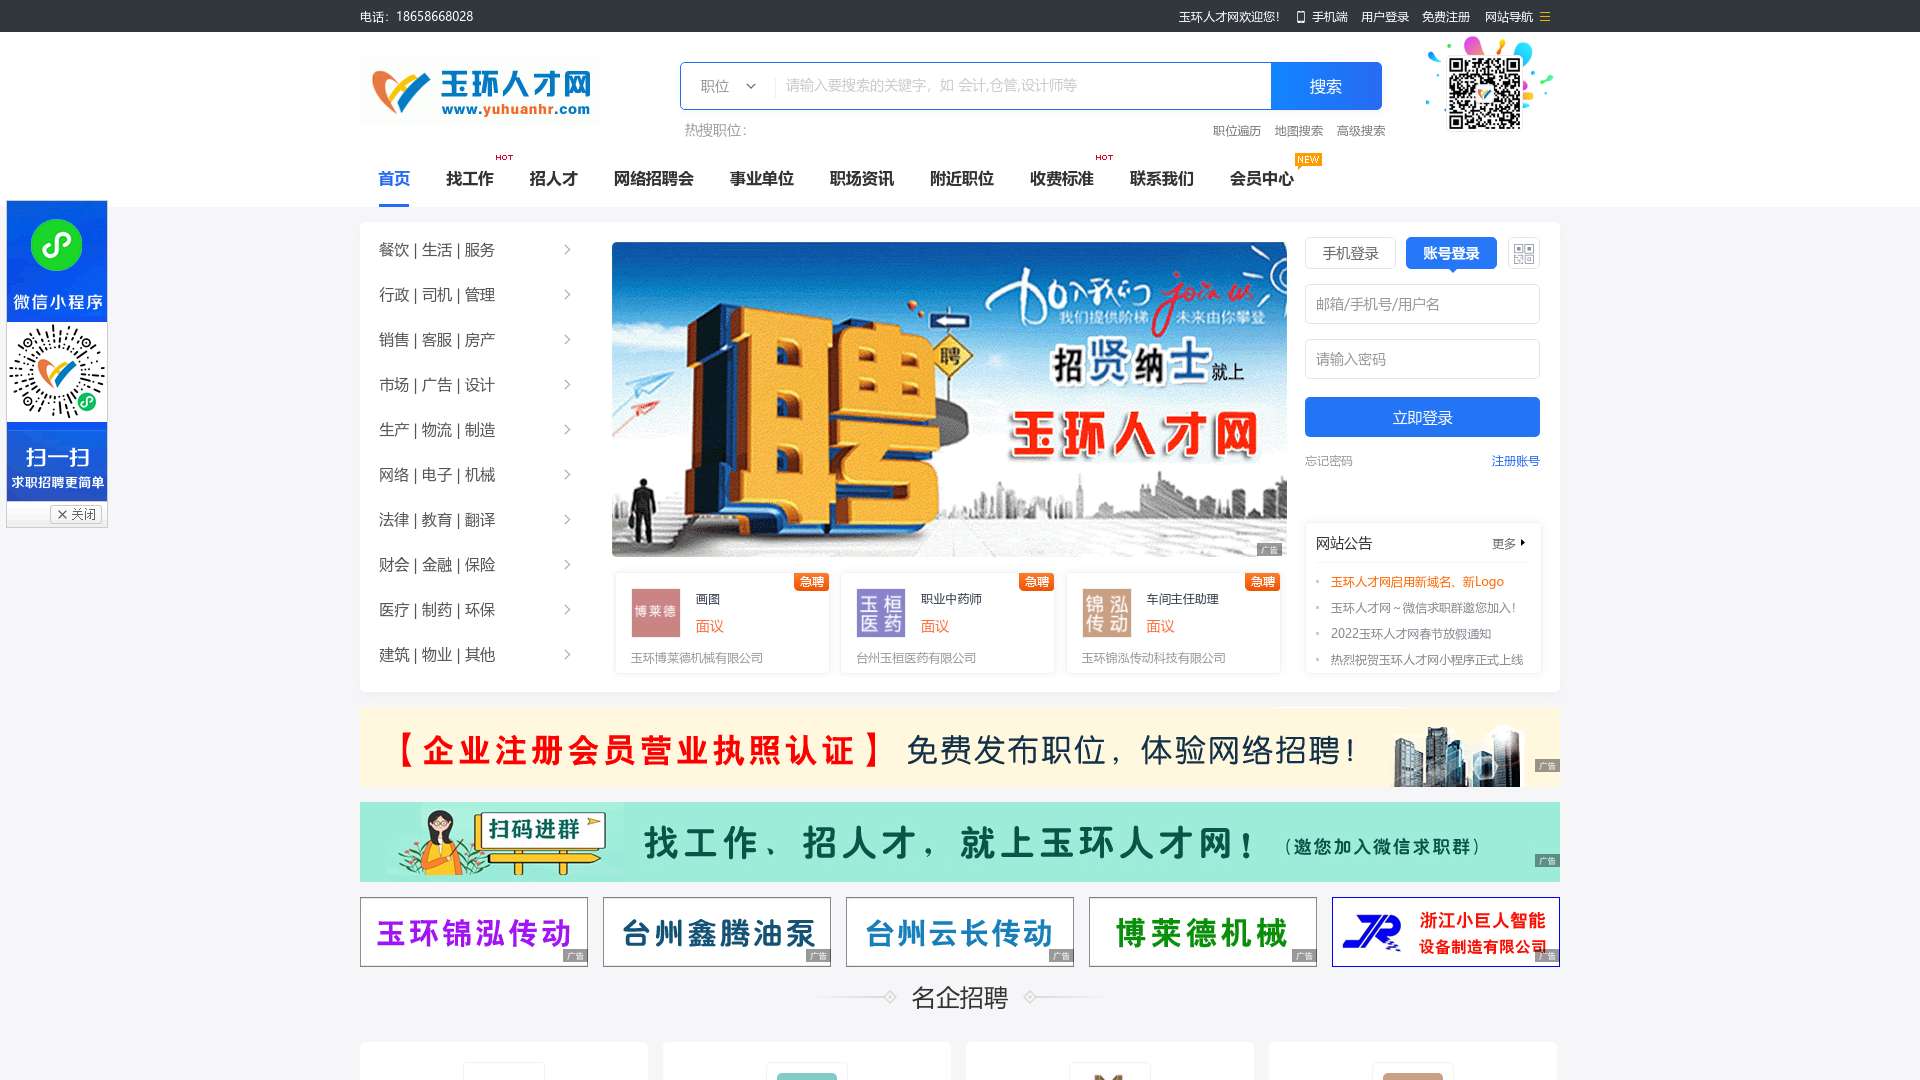The width and height of the screenshot is (1920, 1080).
Task: Open announcement 玉环人才网启用新域名、新Logo
Action: [1417, 582]
